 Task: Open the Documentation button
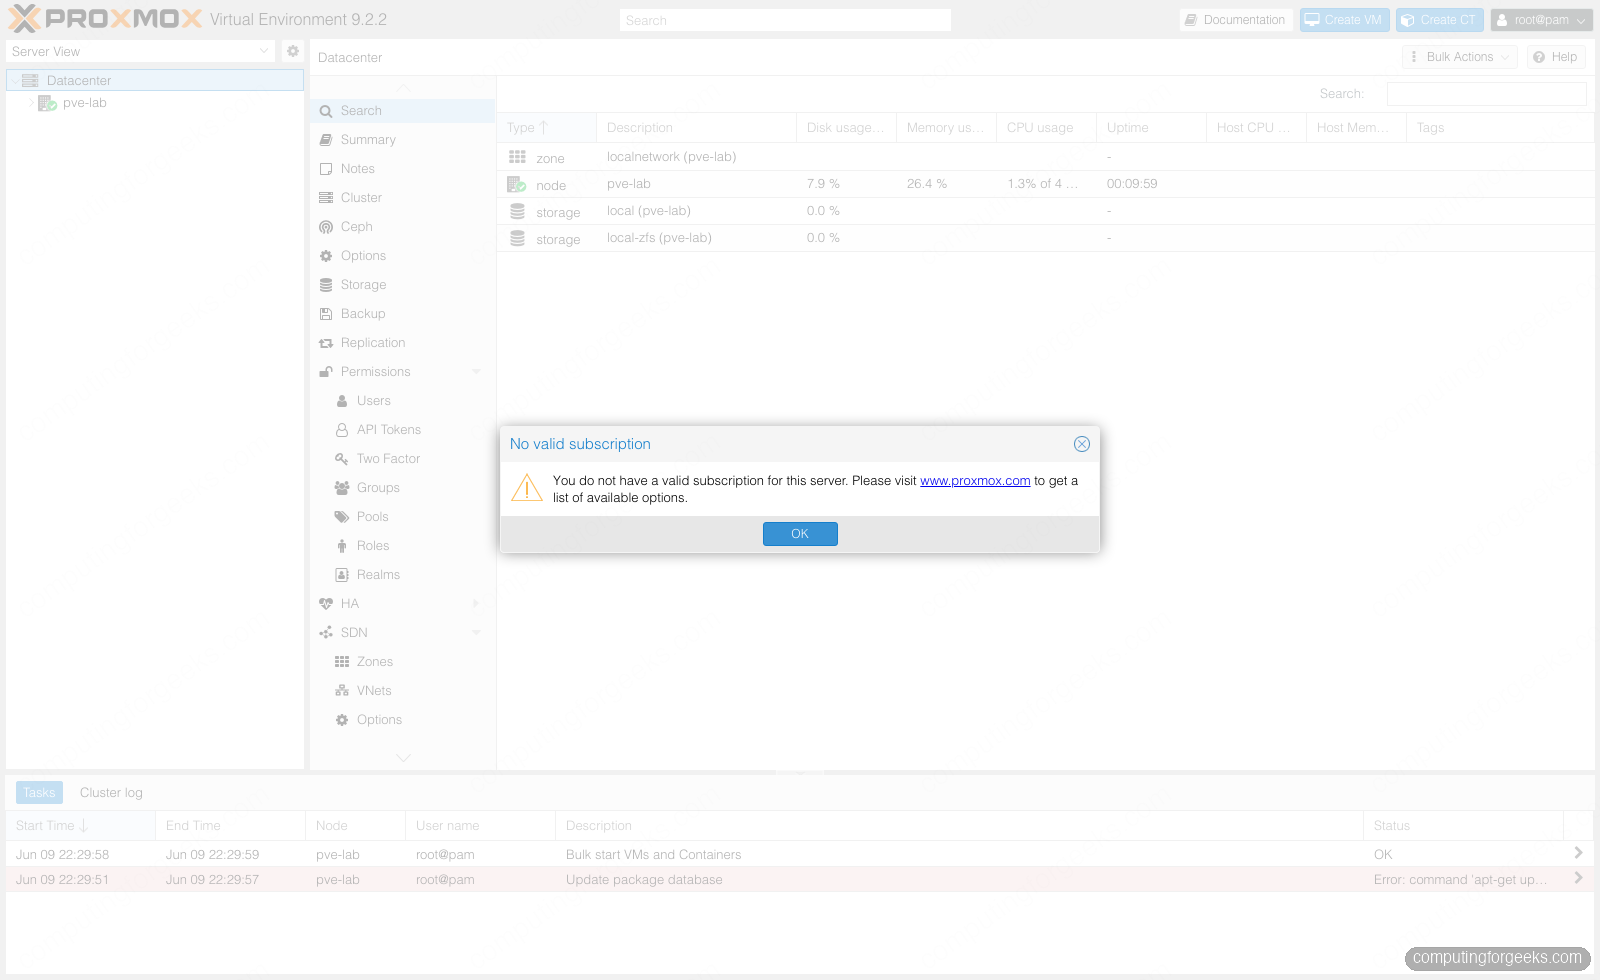pos(1236,20)
